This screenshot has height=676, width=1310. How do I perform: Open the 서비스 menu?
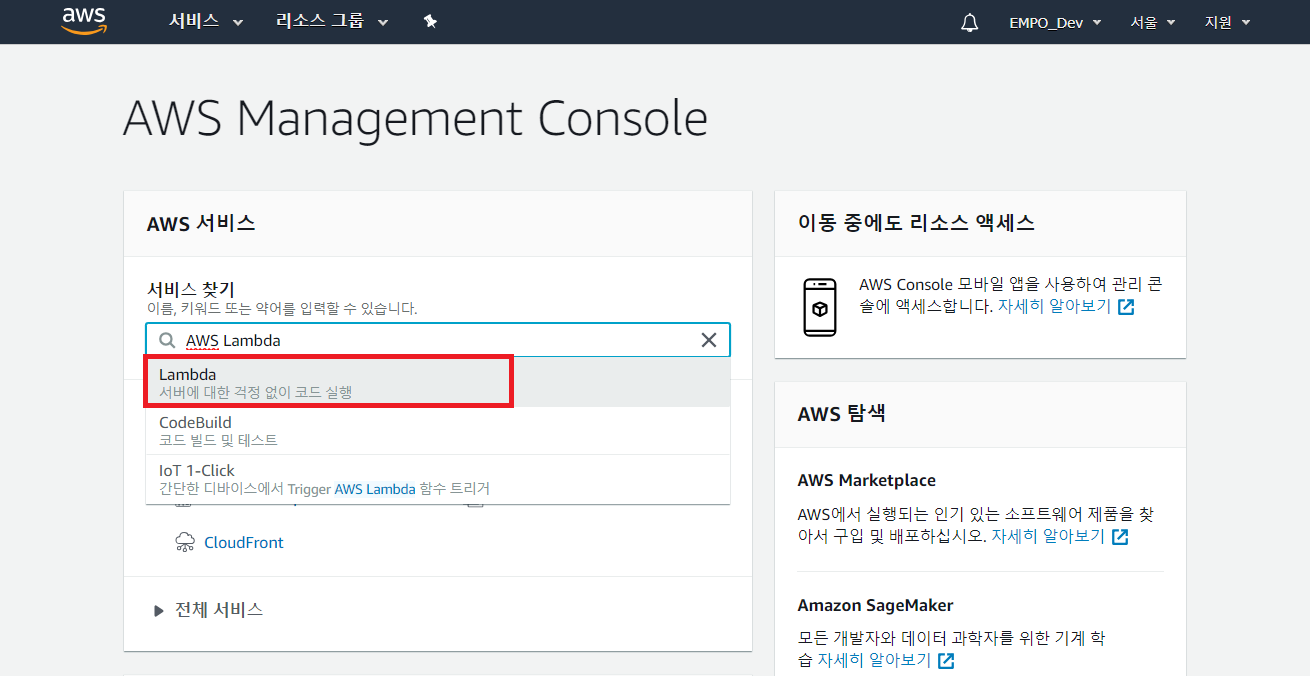click(206, 21)
